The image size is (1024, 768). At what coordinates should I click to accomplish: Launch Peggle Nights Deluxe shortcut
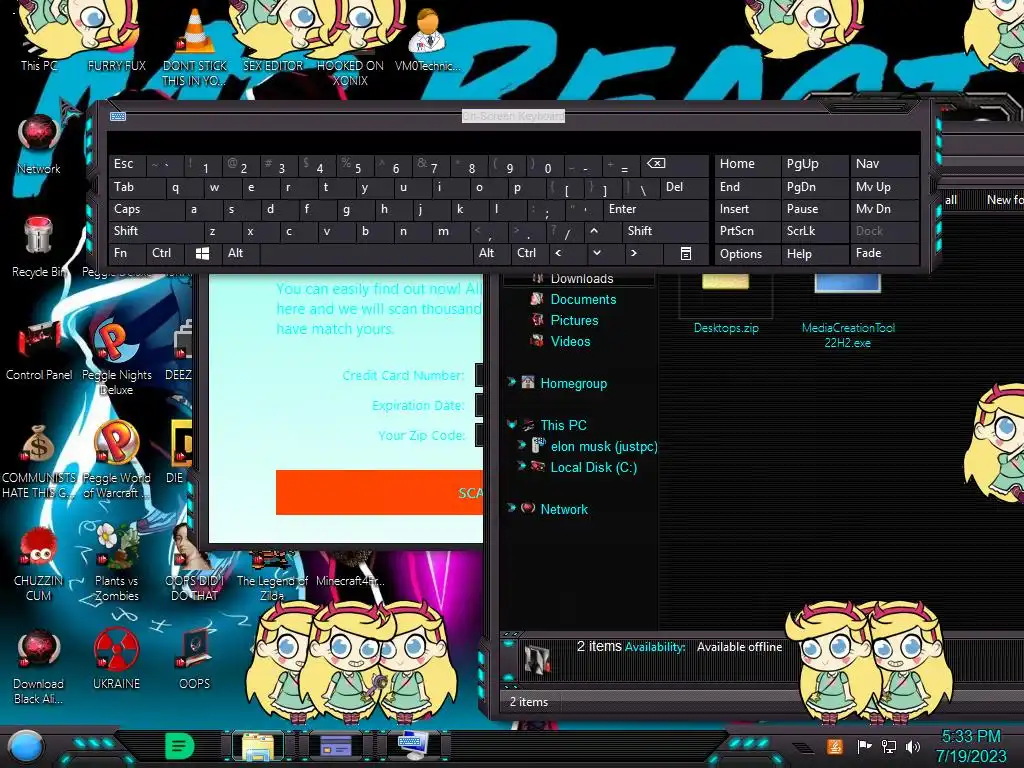(x=116, y=358)
